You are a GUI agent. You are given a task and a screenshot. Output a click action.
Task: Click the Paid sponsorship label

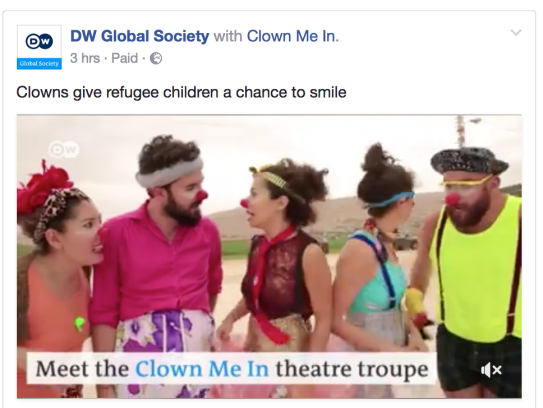coord(124,58)
